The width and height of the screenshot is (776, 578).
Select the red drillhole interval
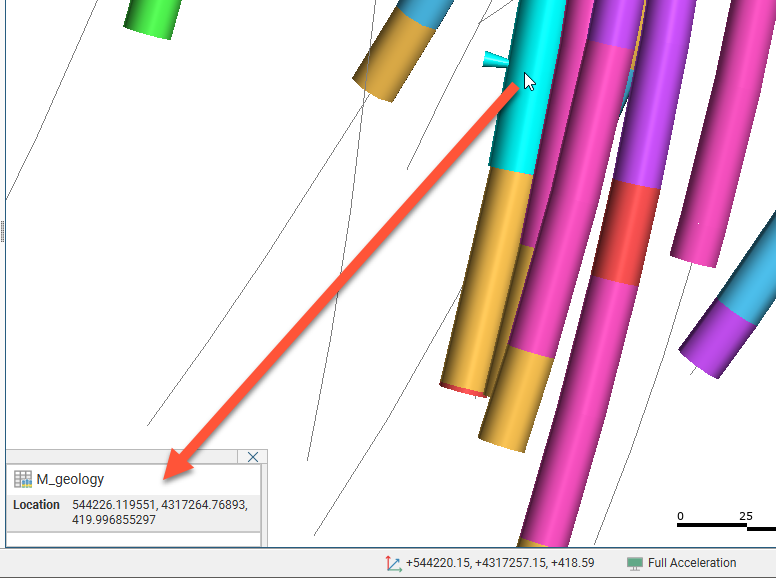coord(626,233)
